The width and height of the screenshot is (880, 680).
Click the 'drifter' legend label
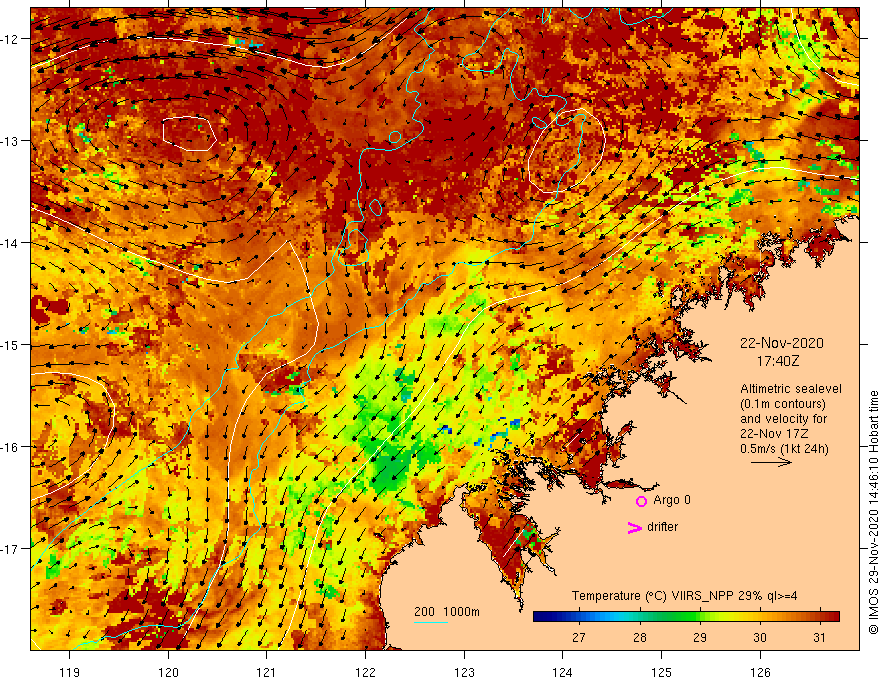coord(662,527)
